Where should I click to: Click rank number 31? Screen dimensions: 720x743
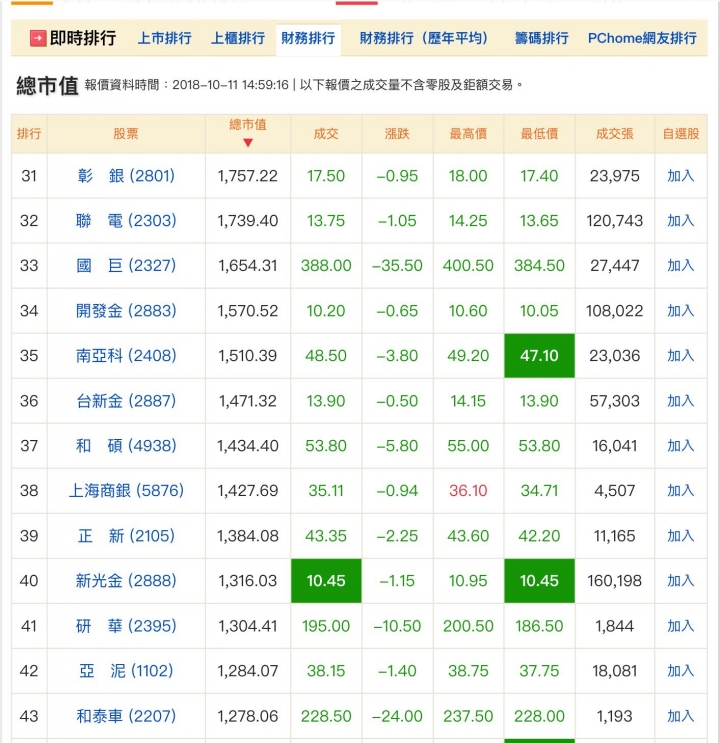pyautogui.click(x=29, y=176)
